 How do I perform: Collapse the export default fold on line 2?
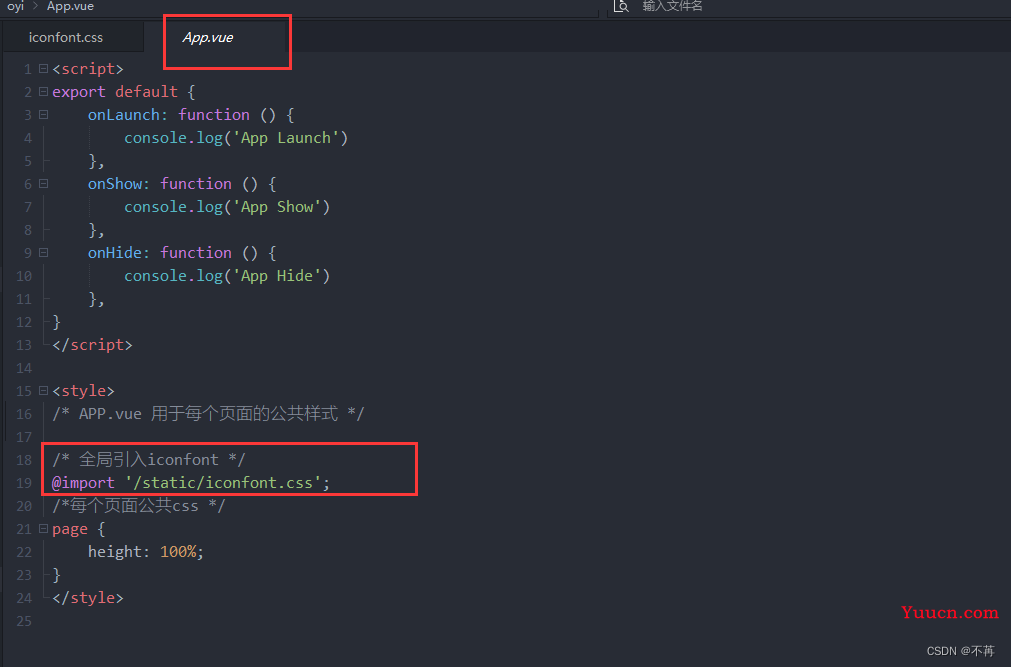(43, 92)
